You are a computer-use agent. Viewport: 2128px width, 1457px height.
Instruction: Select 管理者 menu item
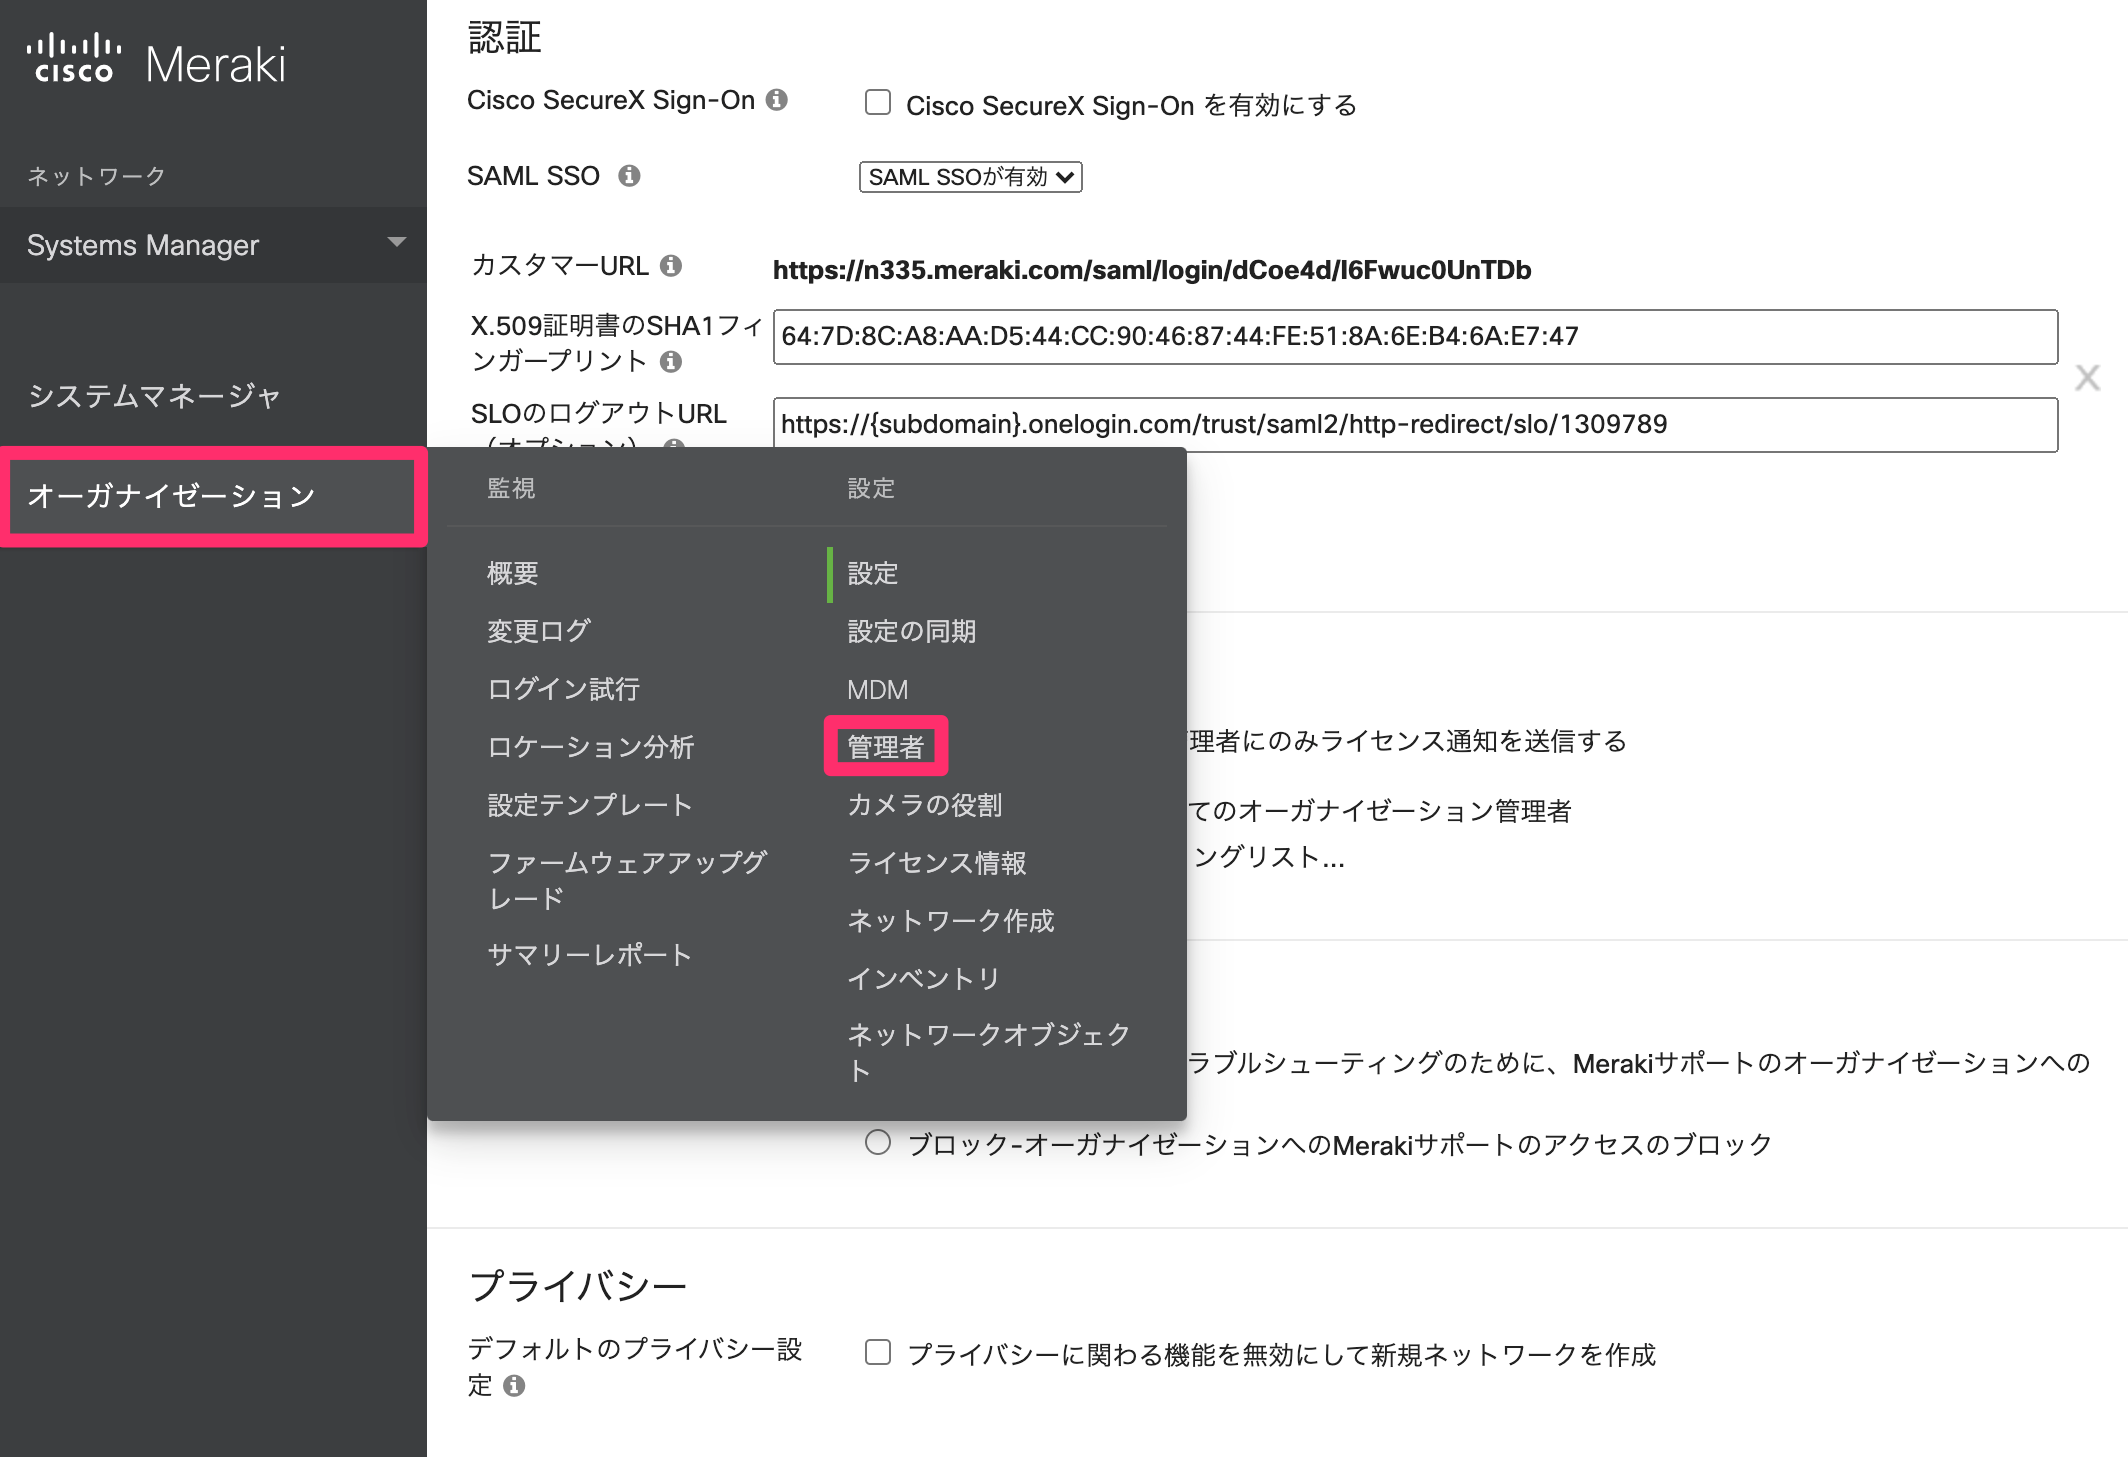[886, 746]
